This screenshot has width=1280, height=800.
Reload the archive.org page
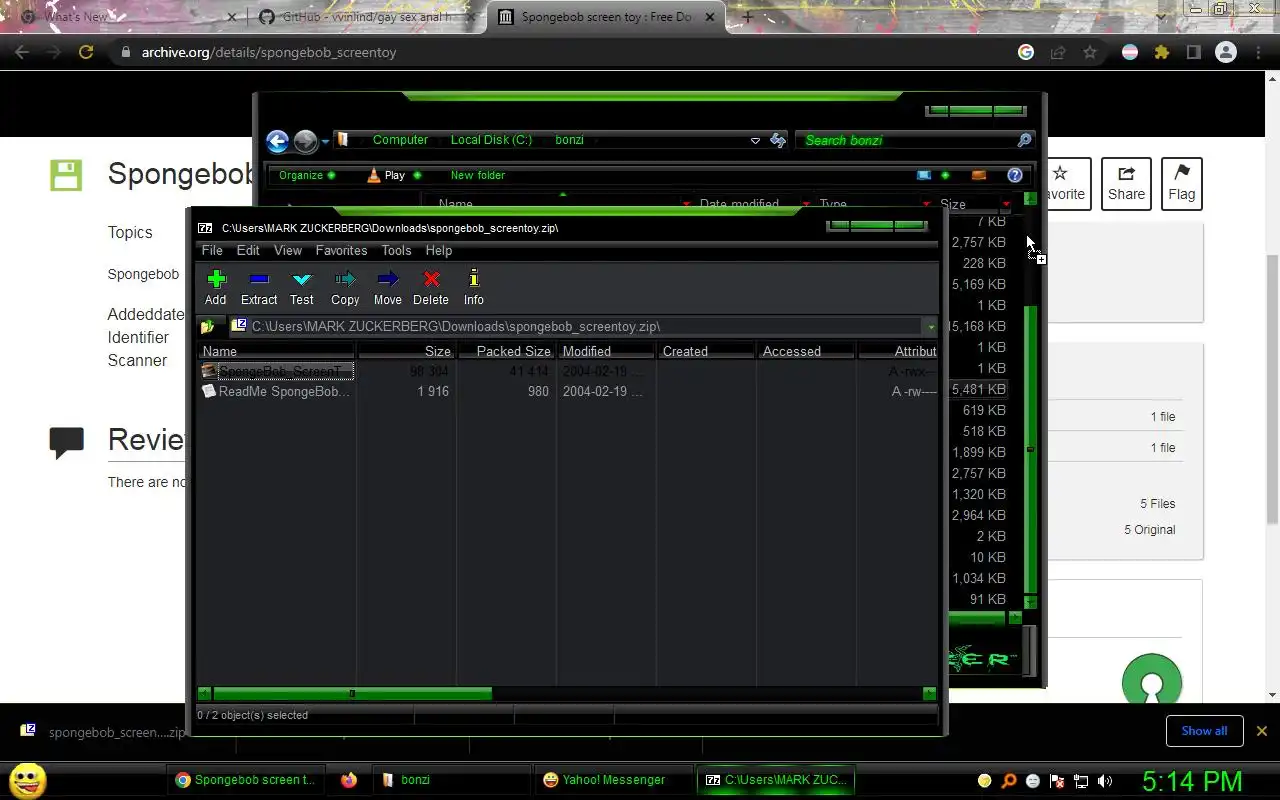point(86,52)
